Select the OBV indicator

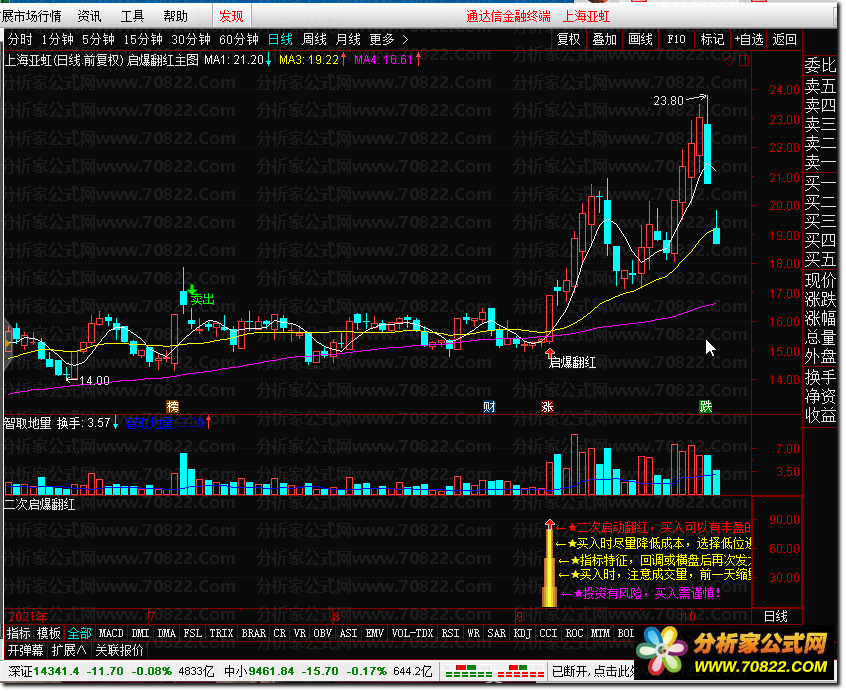[323, 633]
